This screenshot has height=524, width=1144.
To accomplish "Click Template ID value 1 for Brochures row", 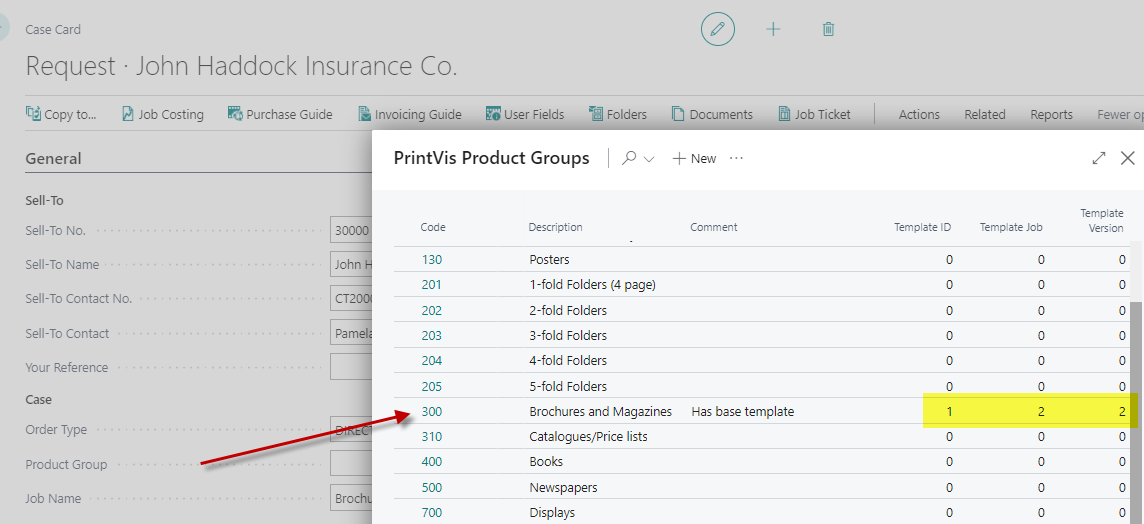I will pyautogui.click(x=948, y=412).
